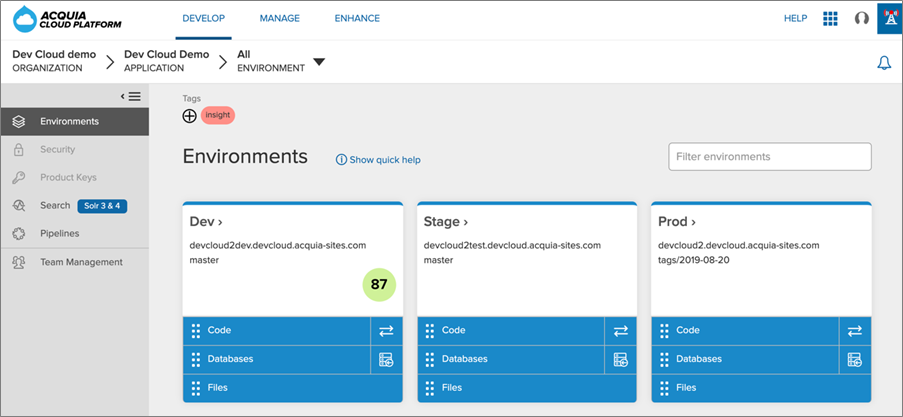The image size is (903, 417).
Task: Click Dev environment code deploy arrows icon
Action: click(x=386, y=330)
